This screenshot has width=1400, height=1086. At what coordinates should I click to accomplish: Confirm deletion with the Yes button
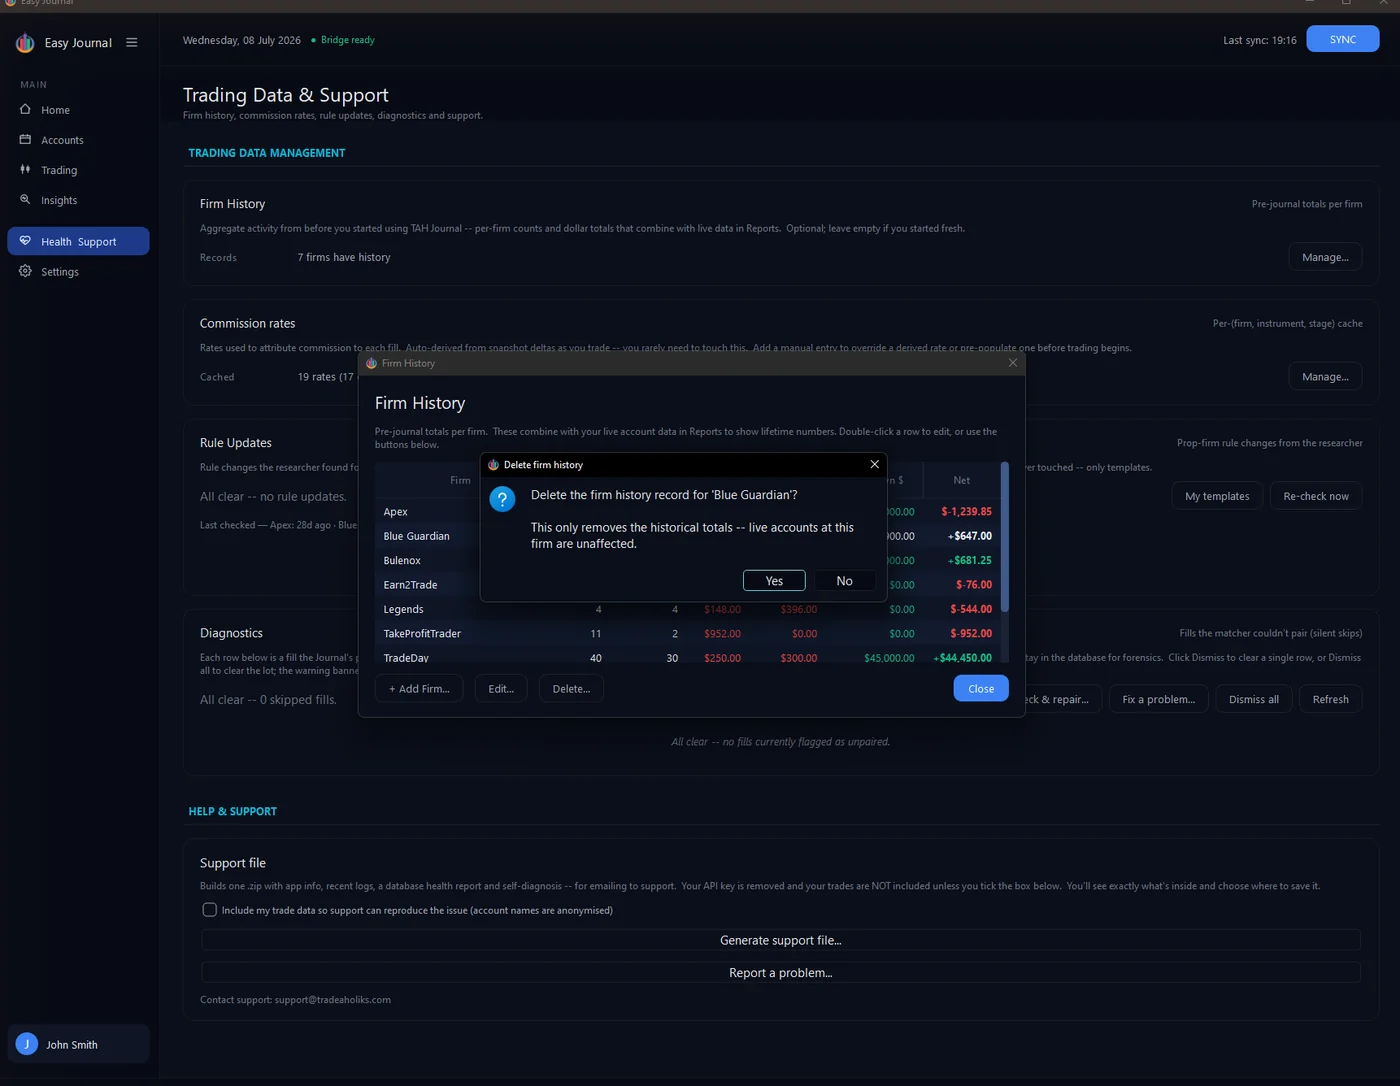point(774,581)
